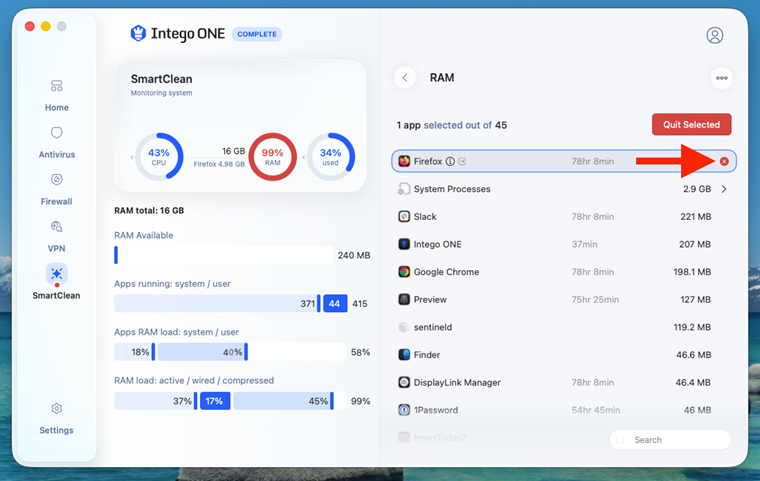Click the '75hr 25min' Preview runtime
This screenshot has height=481, width=760.
(595, 300)
